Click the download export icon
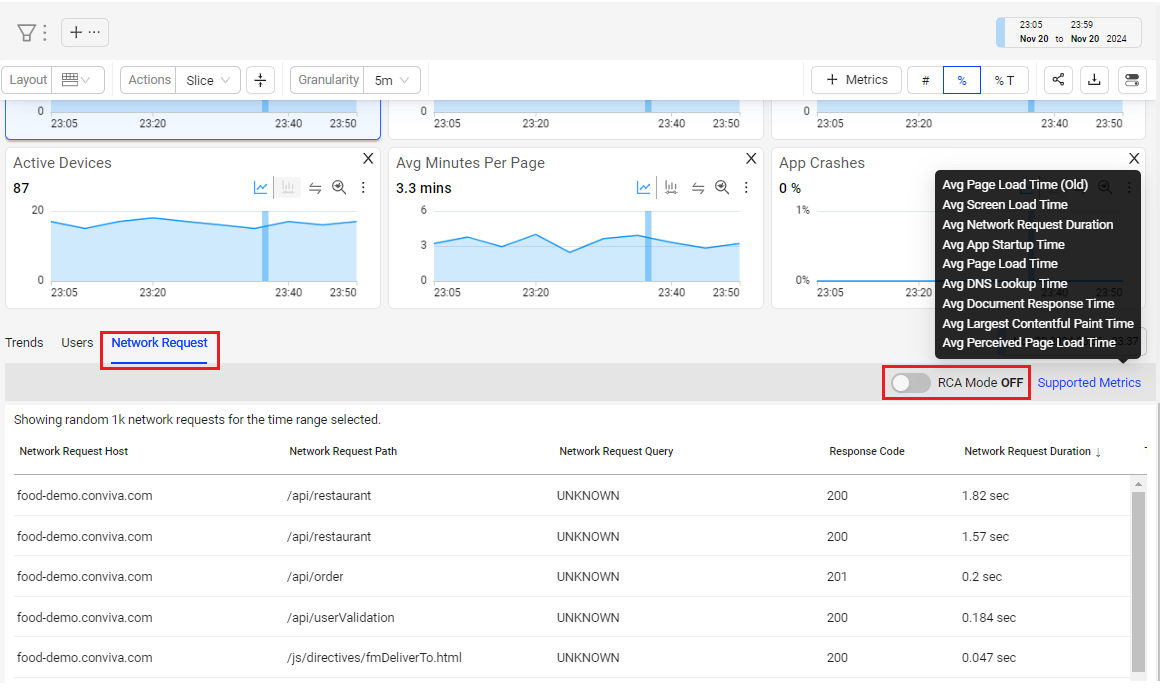 tap(1094, 80)
